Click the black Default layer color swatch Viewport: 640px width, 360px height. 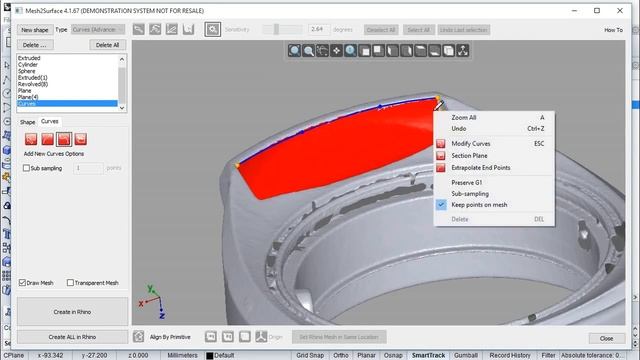tap(210, 356)
